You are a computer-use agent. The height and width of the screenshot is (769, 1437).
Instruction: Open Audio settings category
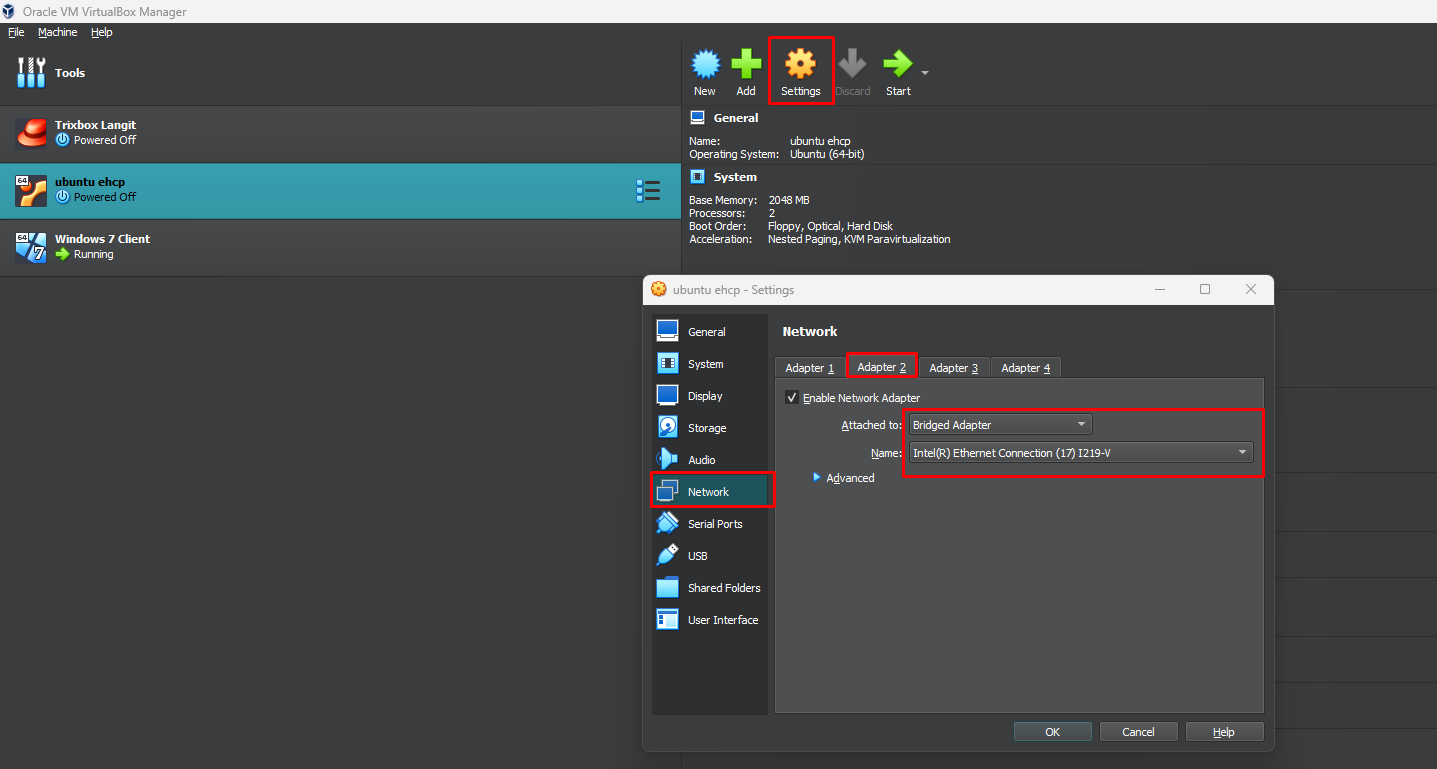point(710,460)
